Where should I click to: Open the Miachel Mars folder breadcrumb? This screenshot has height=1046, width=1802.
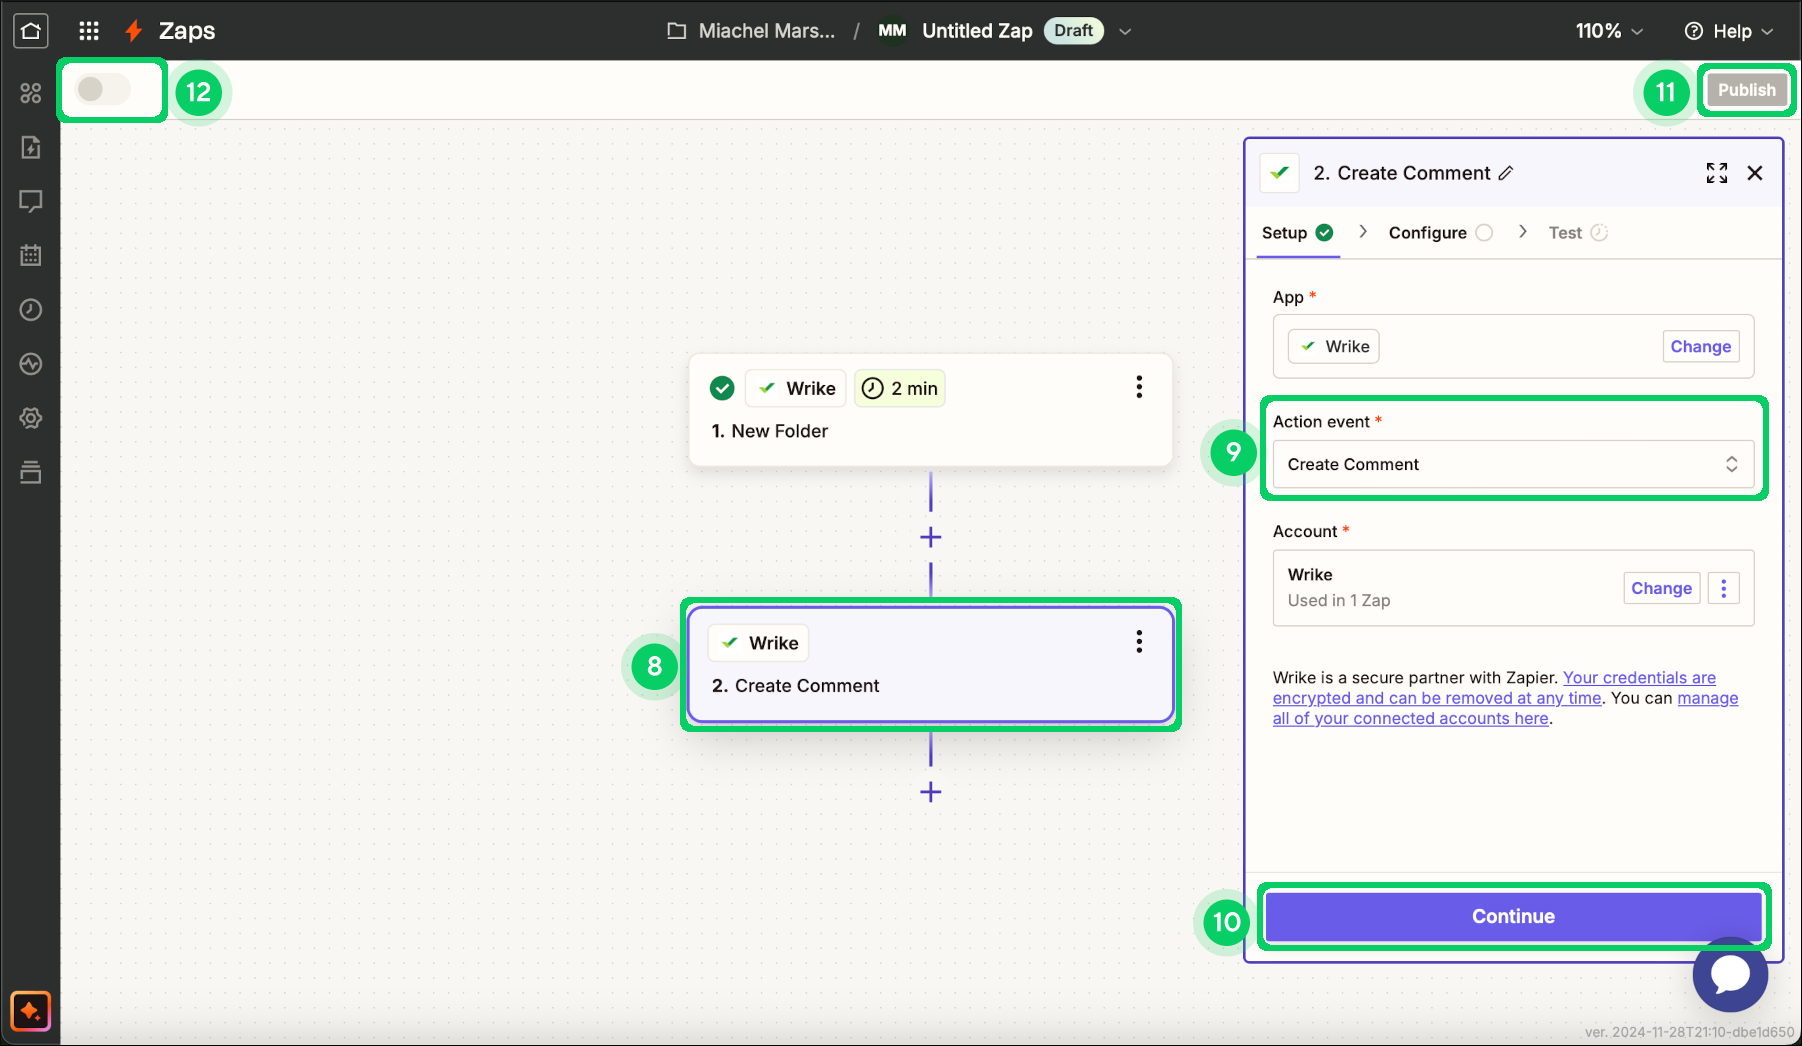click(x=766, y=31)
